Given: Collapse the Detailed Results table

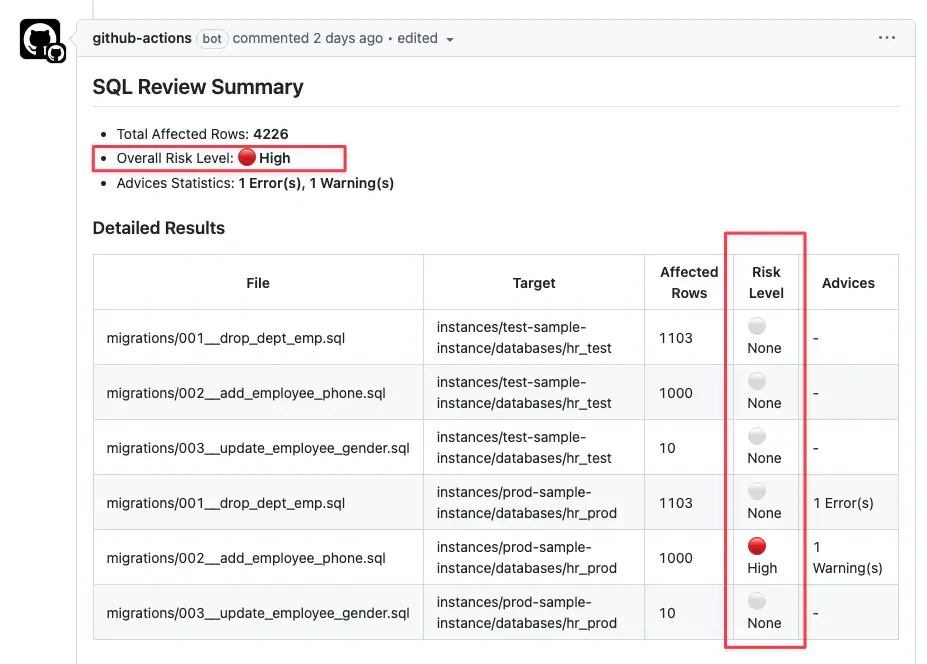Looking at the screenshot, I should point(159,228).
